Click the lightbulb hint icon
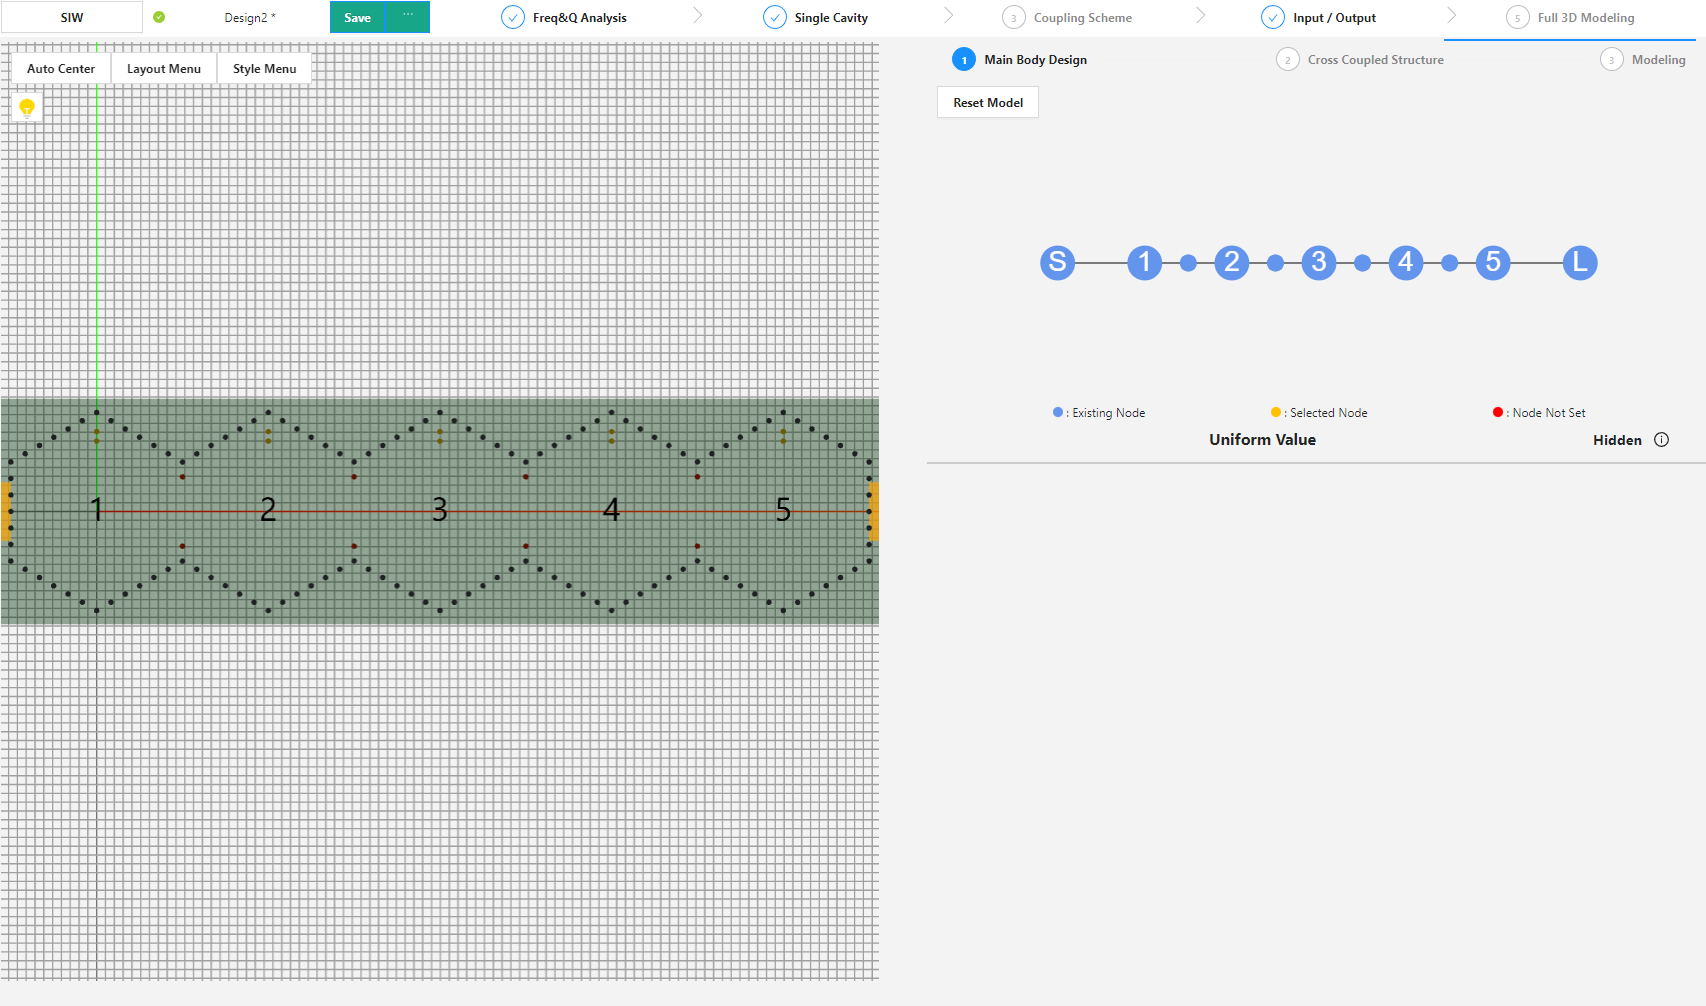The width and height of the screenshot is (1706, 1006). [x=27, y=107]
